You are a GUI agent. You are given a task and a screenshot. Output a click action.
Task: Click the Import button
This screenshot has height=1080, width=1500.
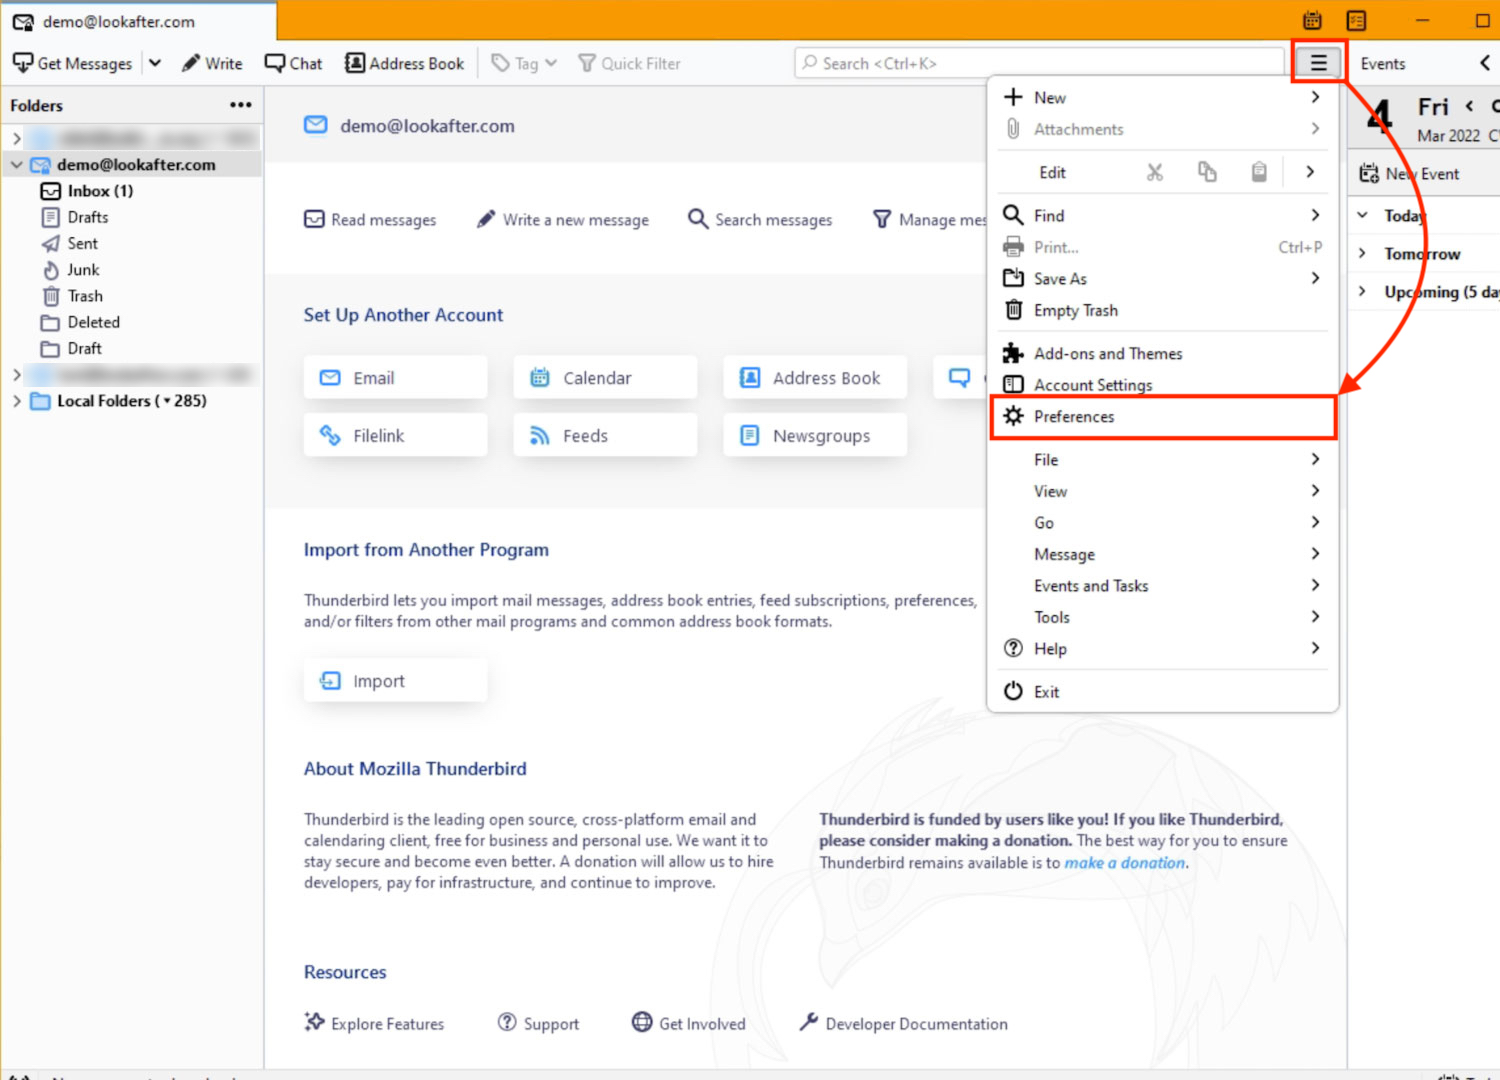(395, 681)
